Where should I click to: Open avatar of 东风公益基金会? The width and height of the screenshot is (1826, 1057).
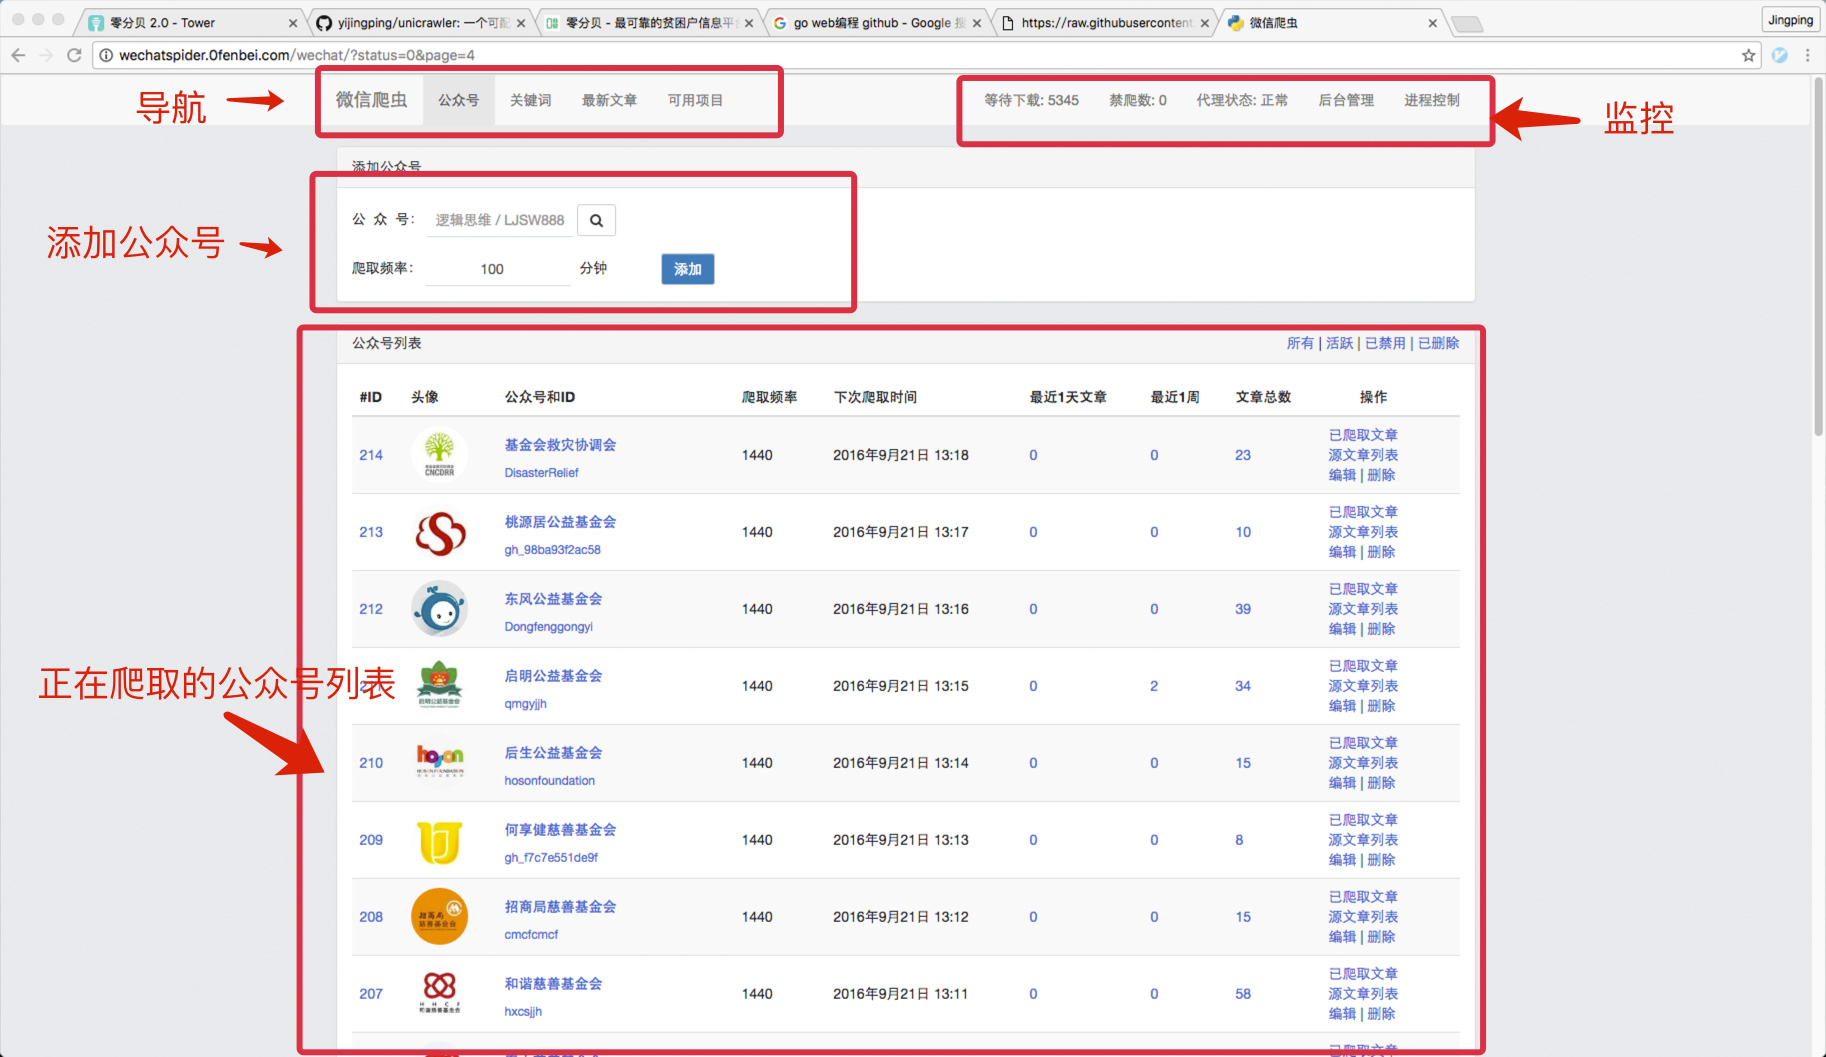pos(439,609)
